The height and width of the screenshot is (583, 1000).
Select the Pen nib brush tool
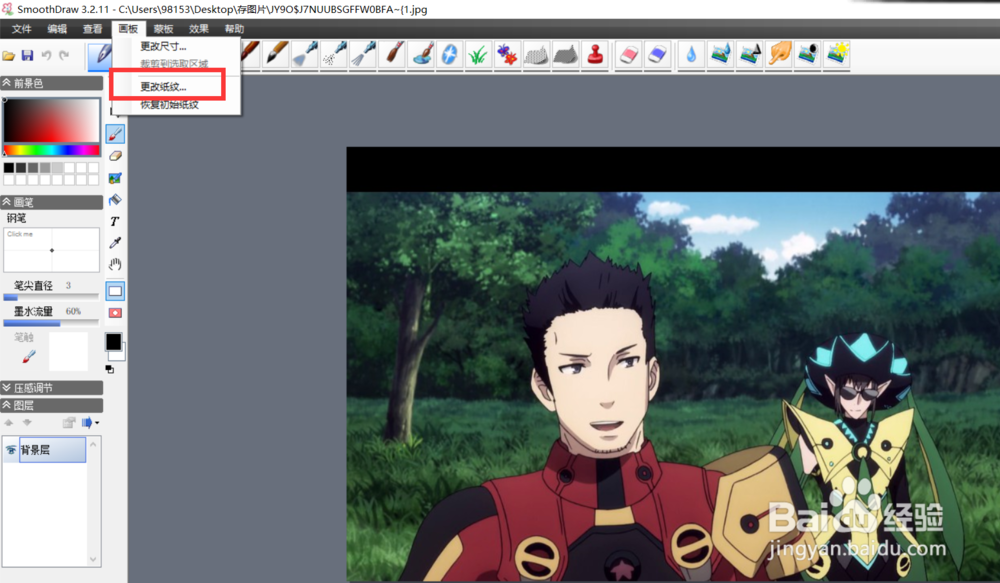click(102, 55)
